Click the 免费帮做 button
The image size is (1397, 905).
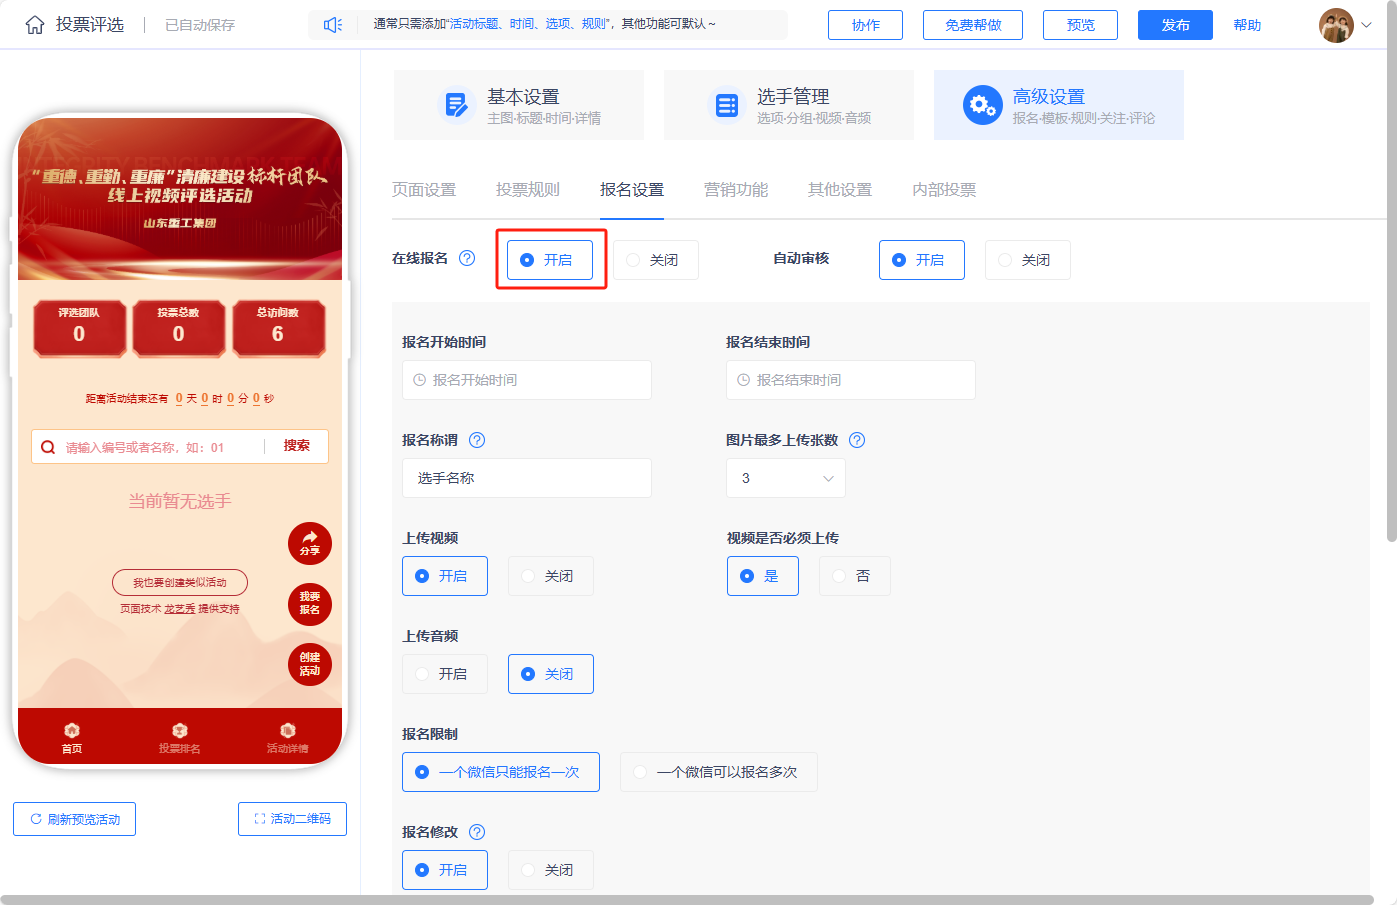pyautogui.click(x=973, y=25)
